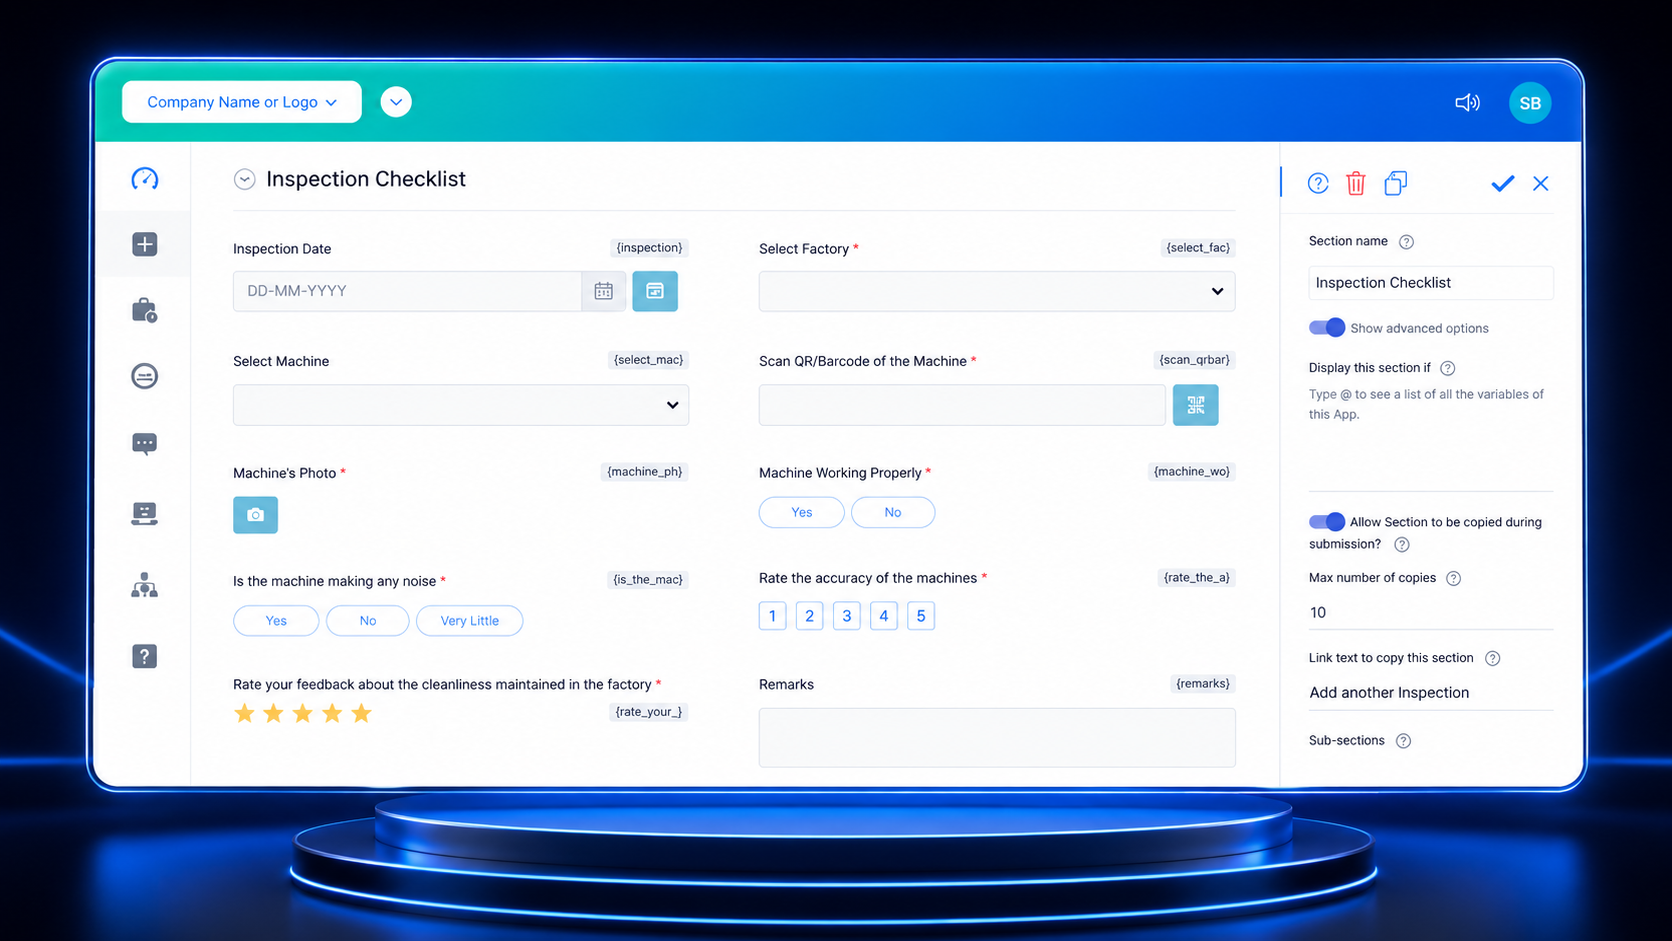1672x941 pixels.
Task: Click the {remarks} variable tag
Action: point(1203,684)
